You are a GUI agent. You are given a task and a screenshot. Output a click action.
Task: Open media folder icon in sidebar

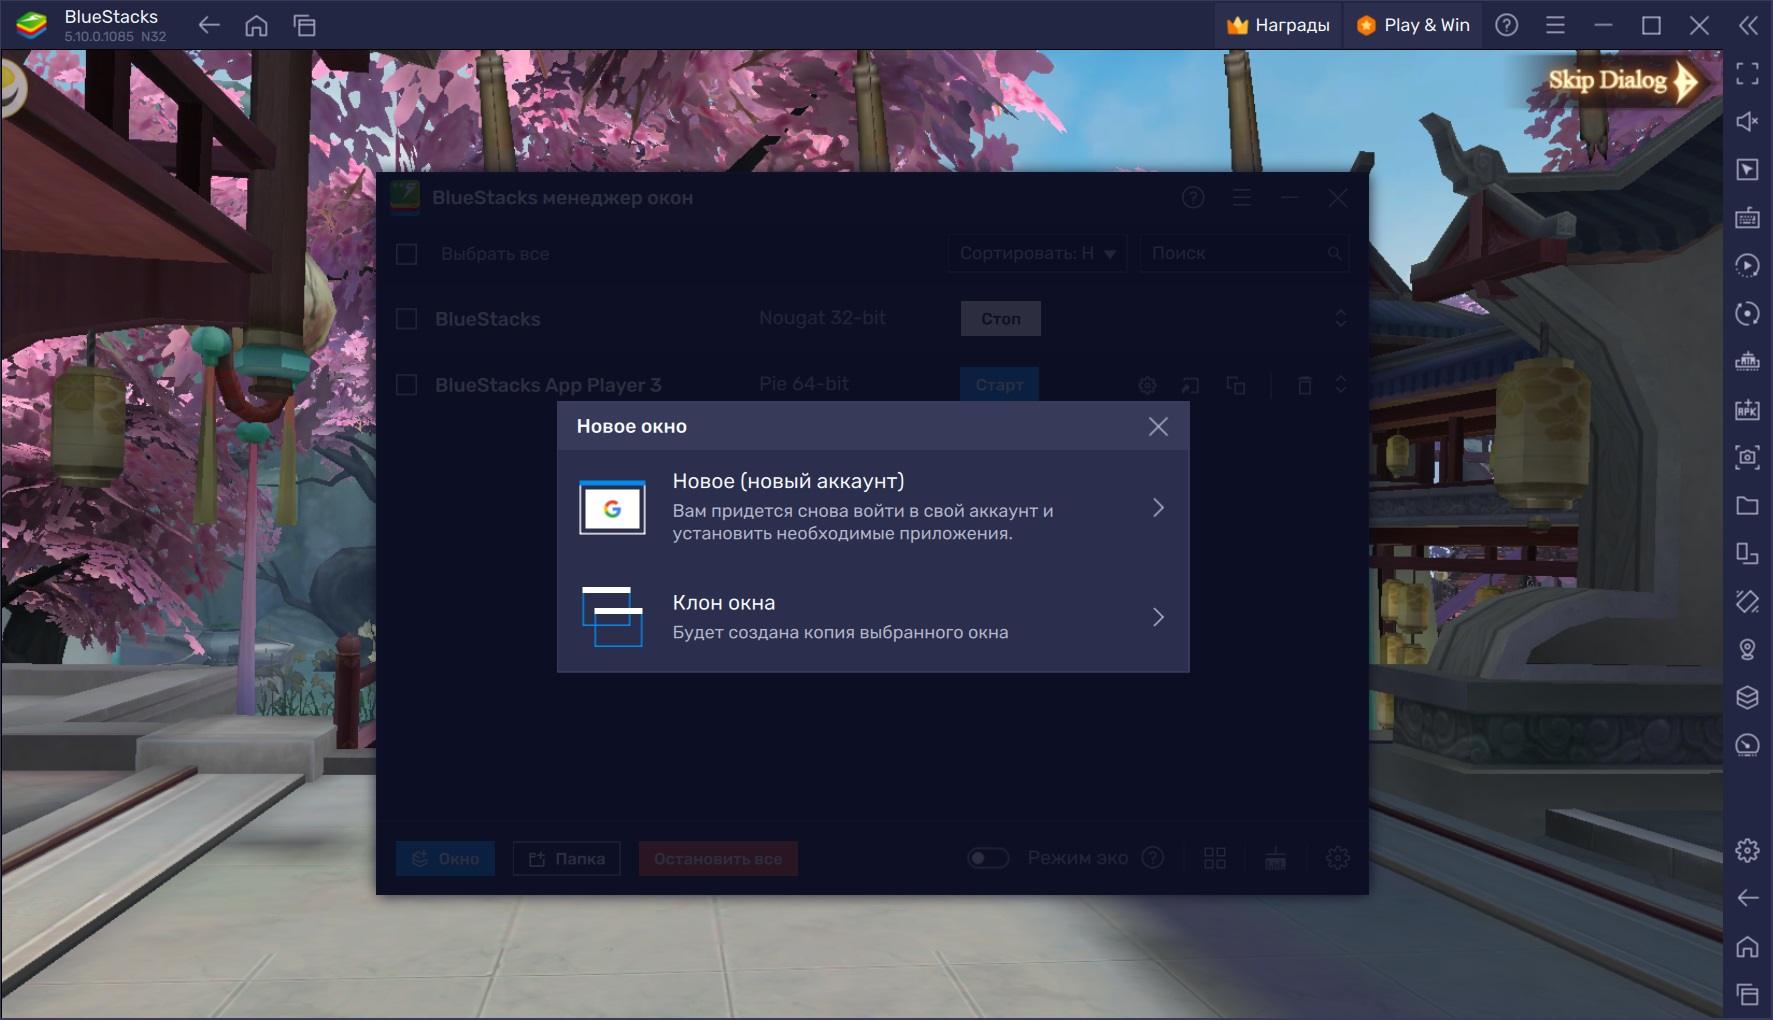1747,505
